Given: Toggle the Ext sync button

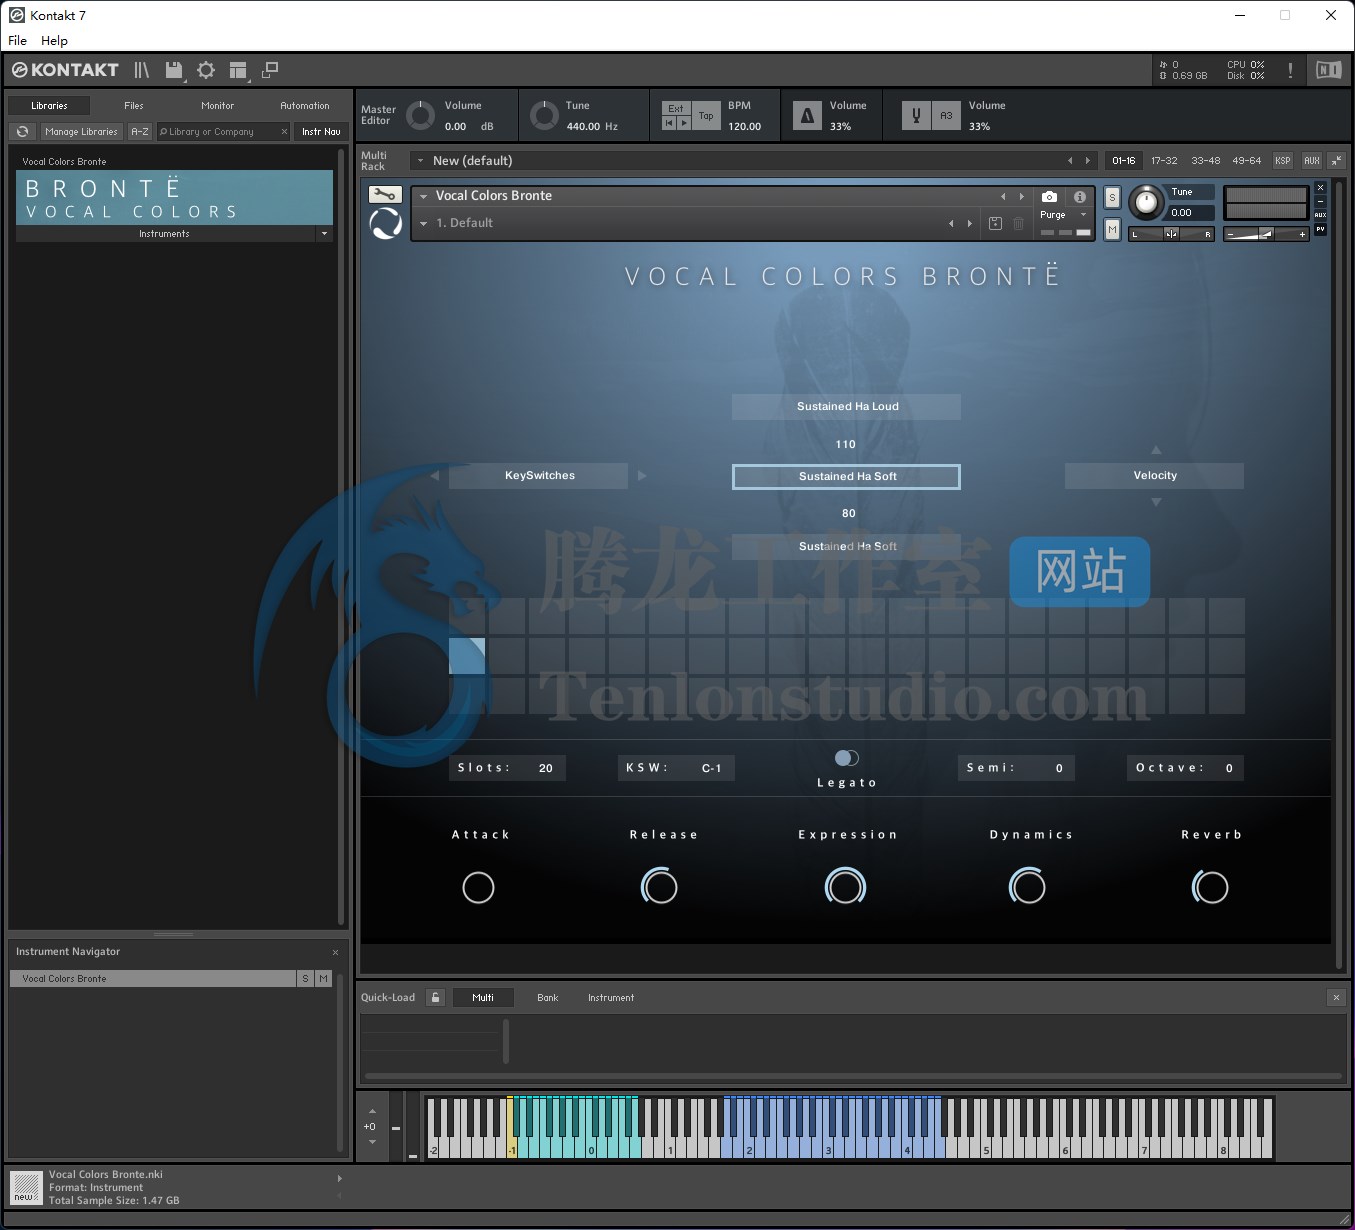Looking at the screenshot, I should (676, 109).
